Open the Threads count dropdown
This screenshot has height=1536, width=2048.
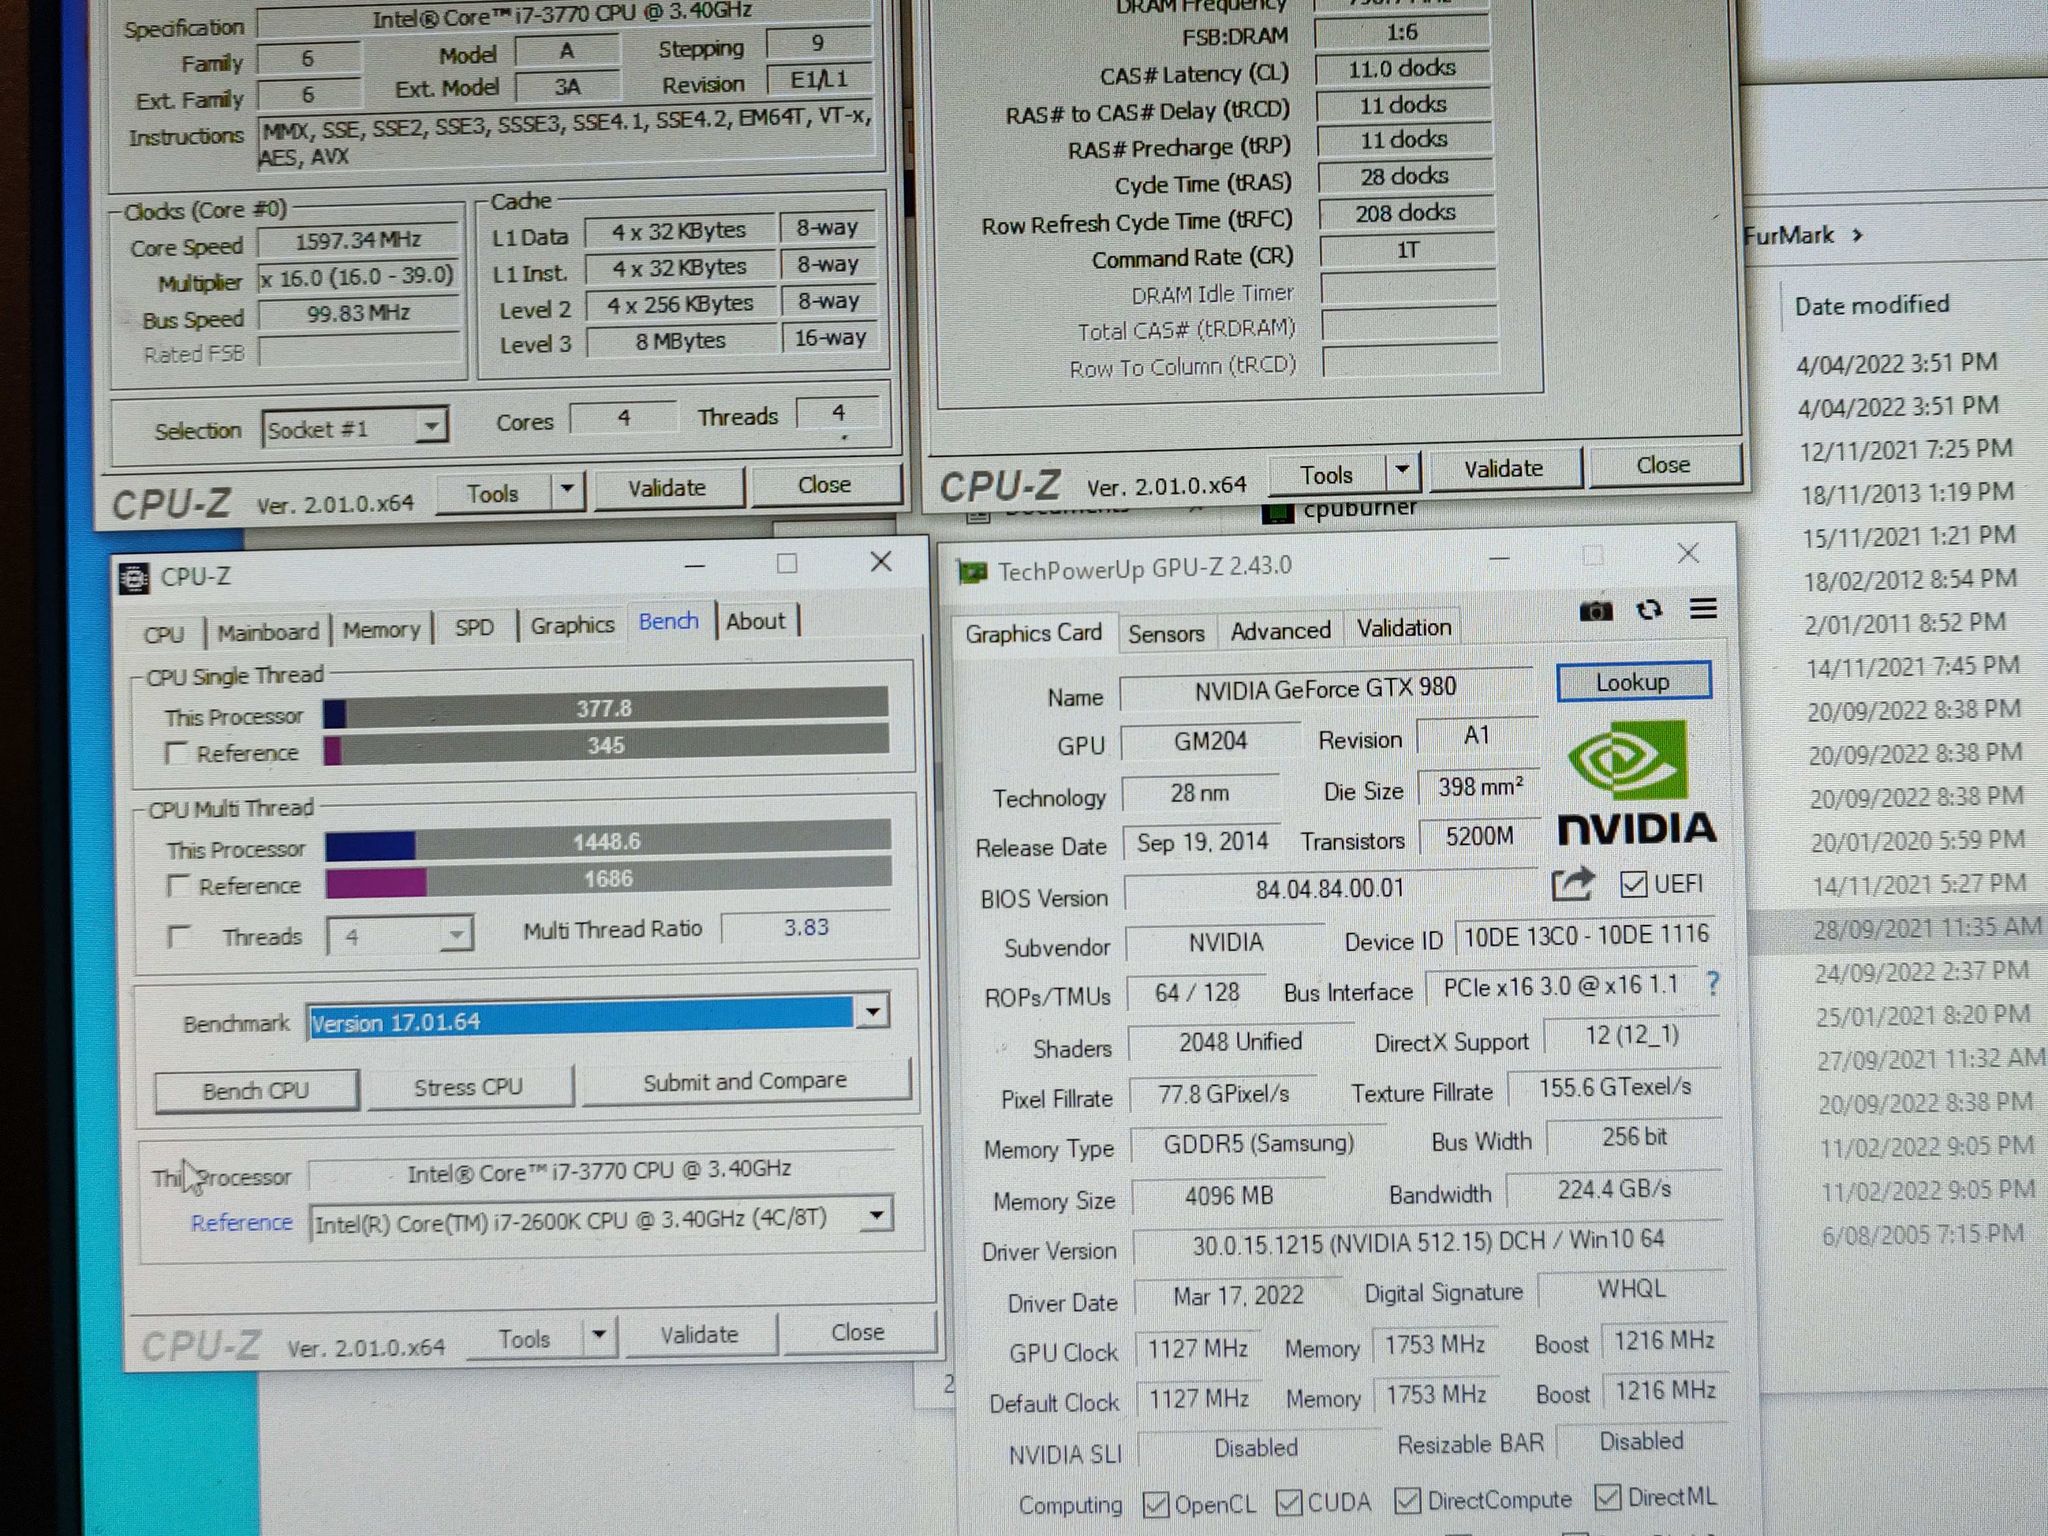click(x=456, y=935)
